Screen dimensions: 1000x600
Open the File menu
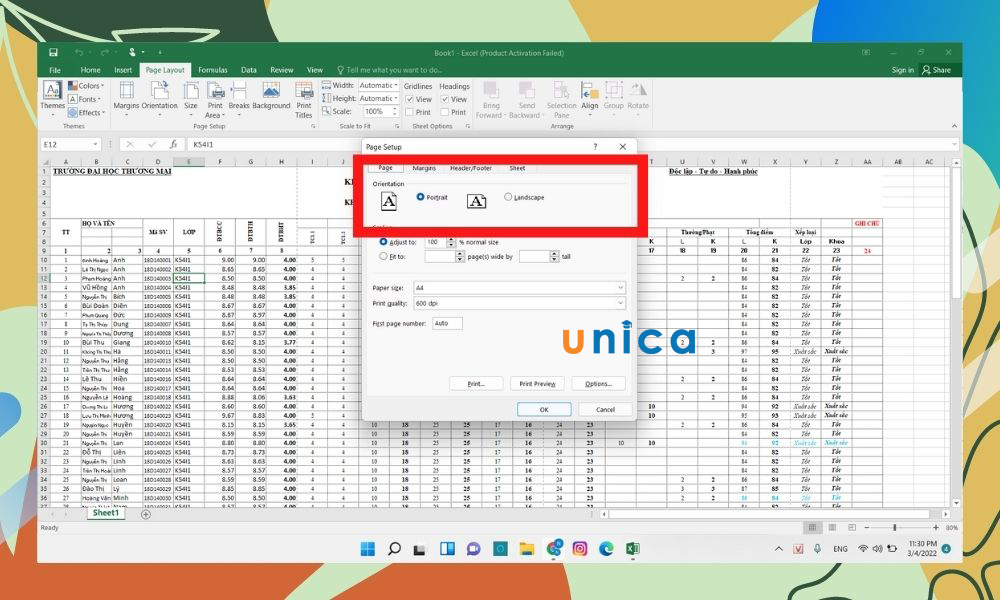click(55, 70)
